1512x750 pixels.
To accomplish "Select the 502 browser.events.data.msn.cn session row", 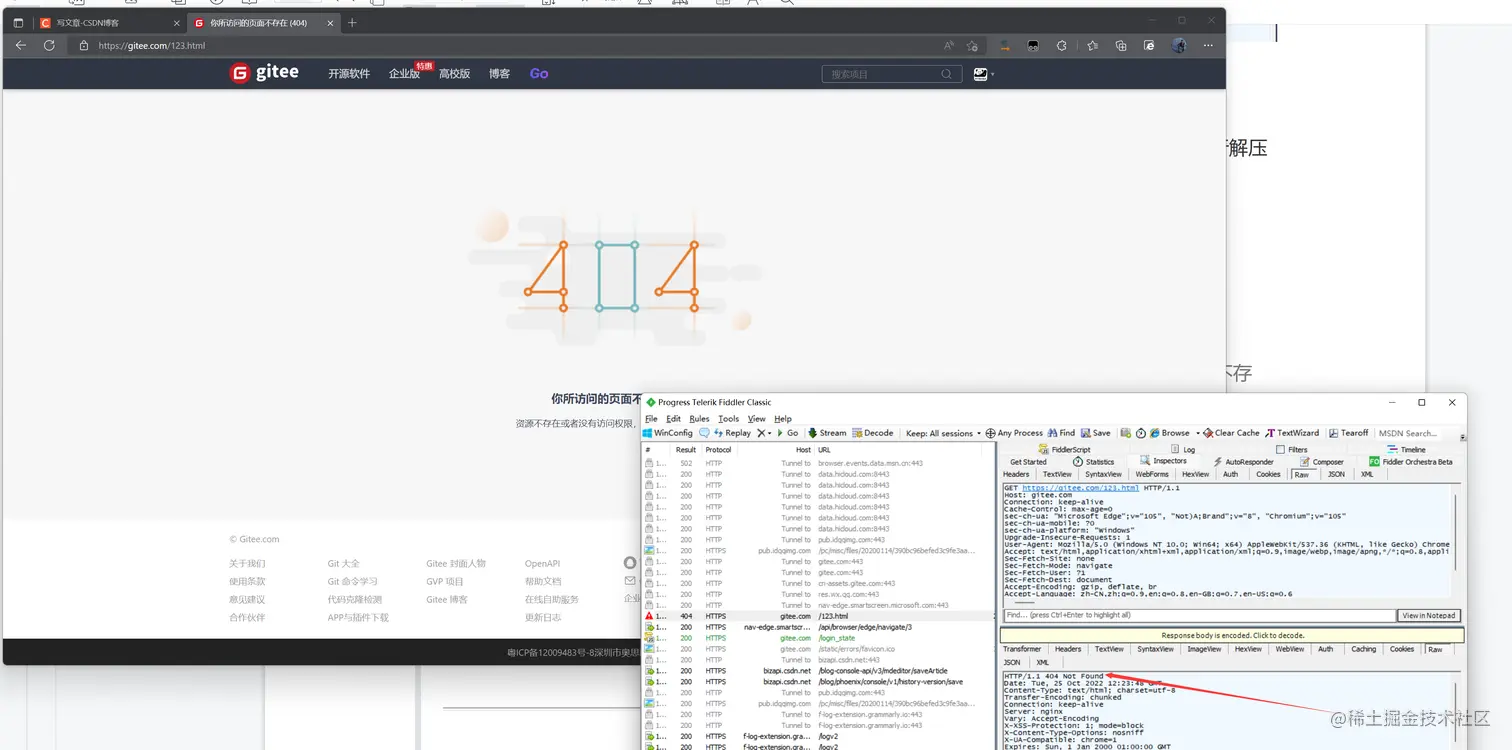I will (820, 463).
